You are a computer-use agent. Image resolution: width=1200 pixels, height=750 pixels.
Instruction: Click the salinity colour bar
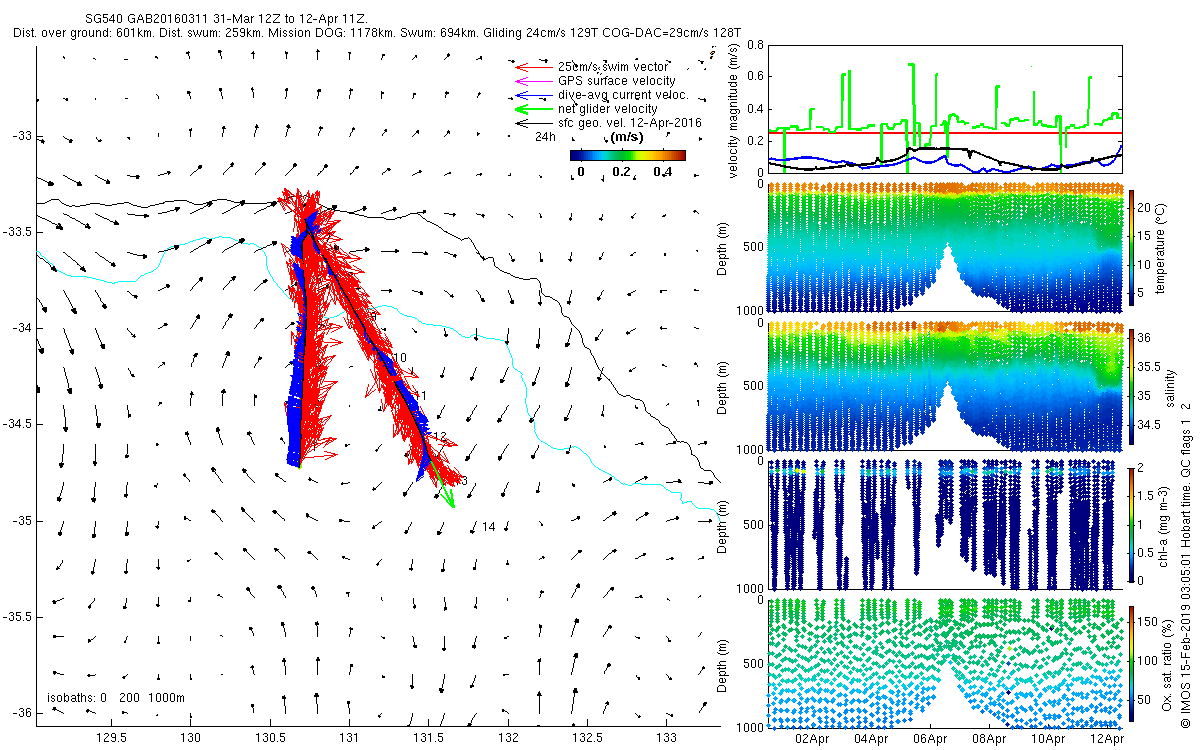tap(1133, 387)
